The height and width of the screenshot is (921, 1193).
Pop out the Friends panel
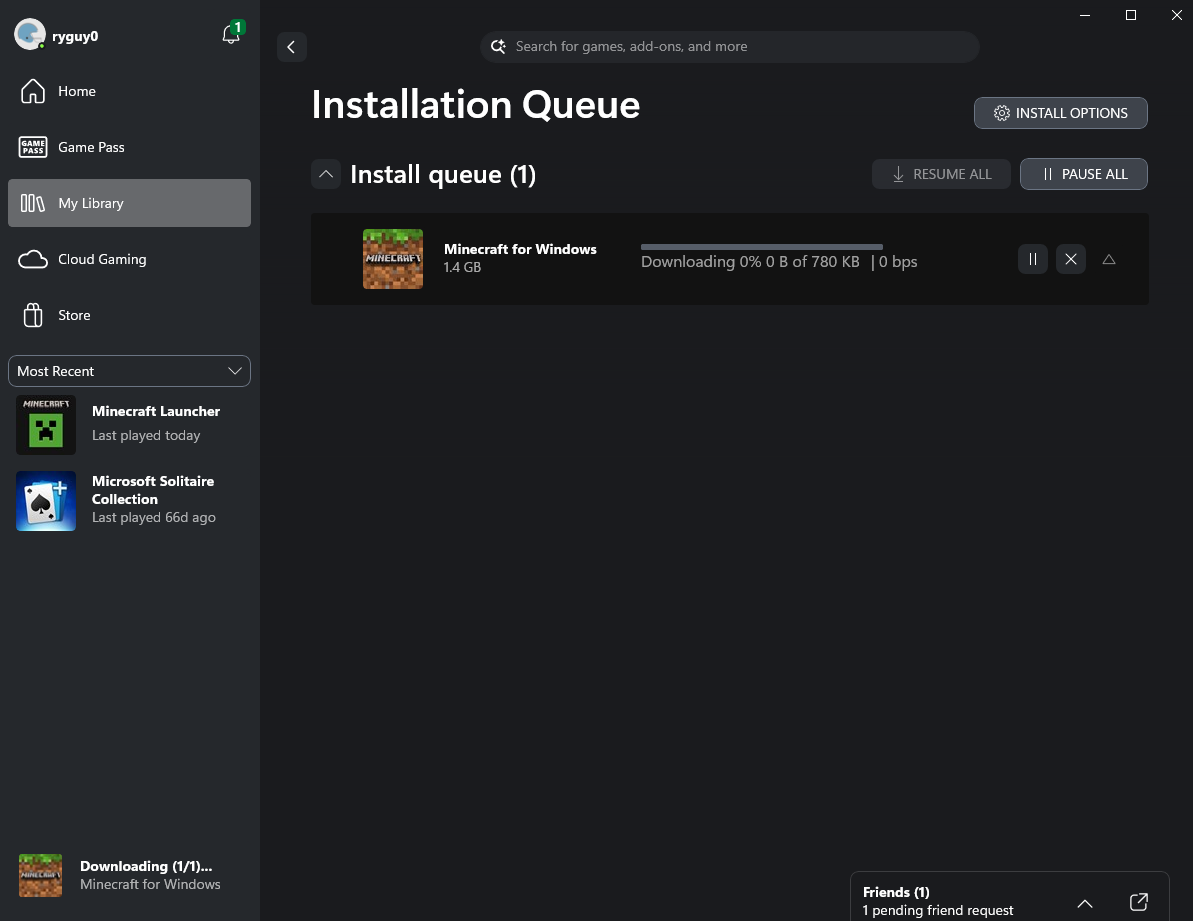pos(1139,902)
